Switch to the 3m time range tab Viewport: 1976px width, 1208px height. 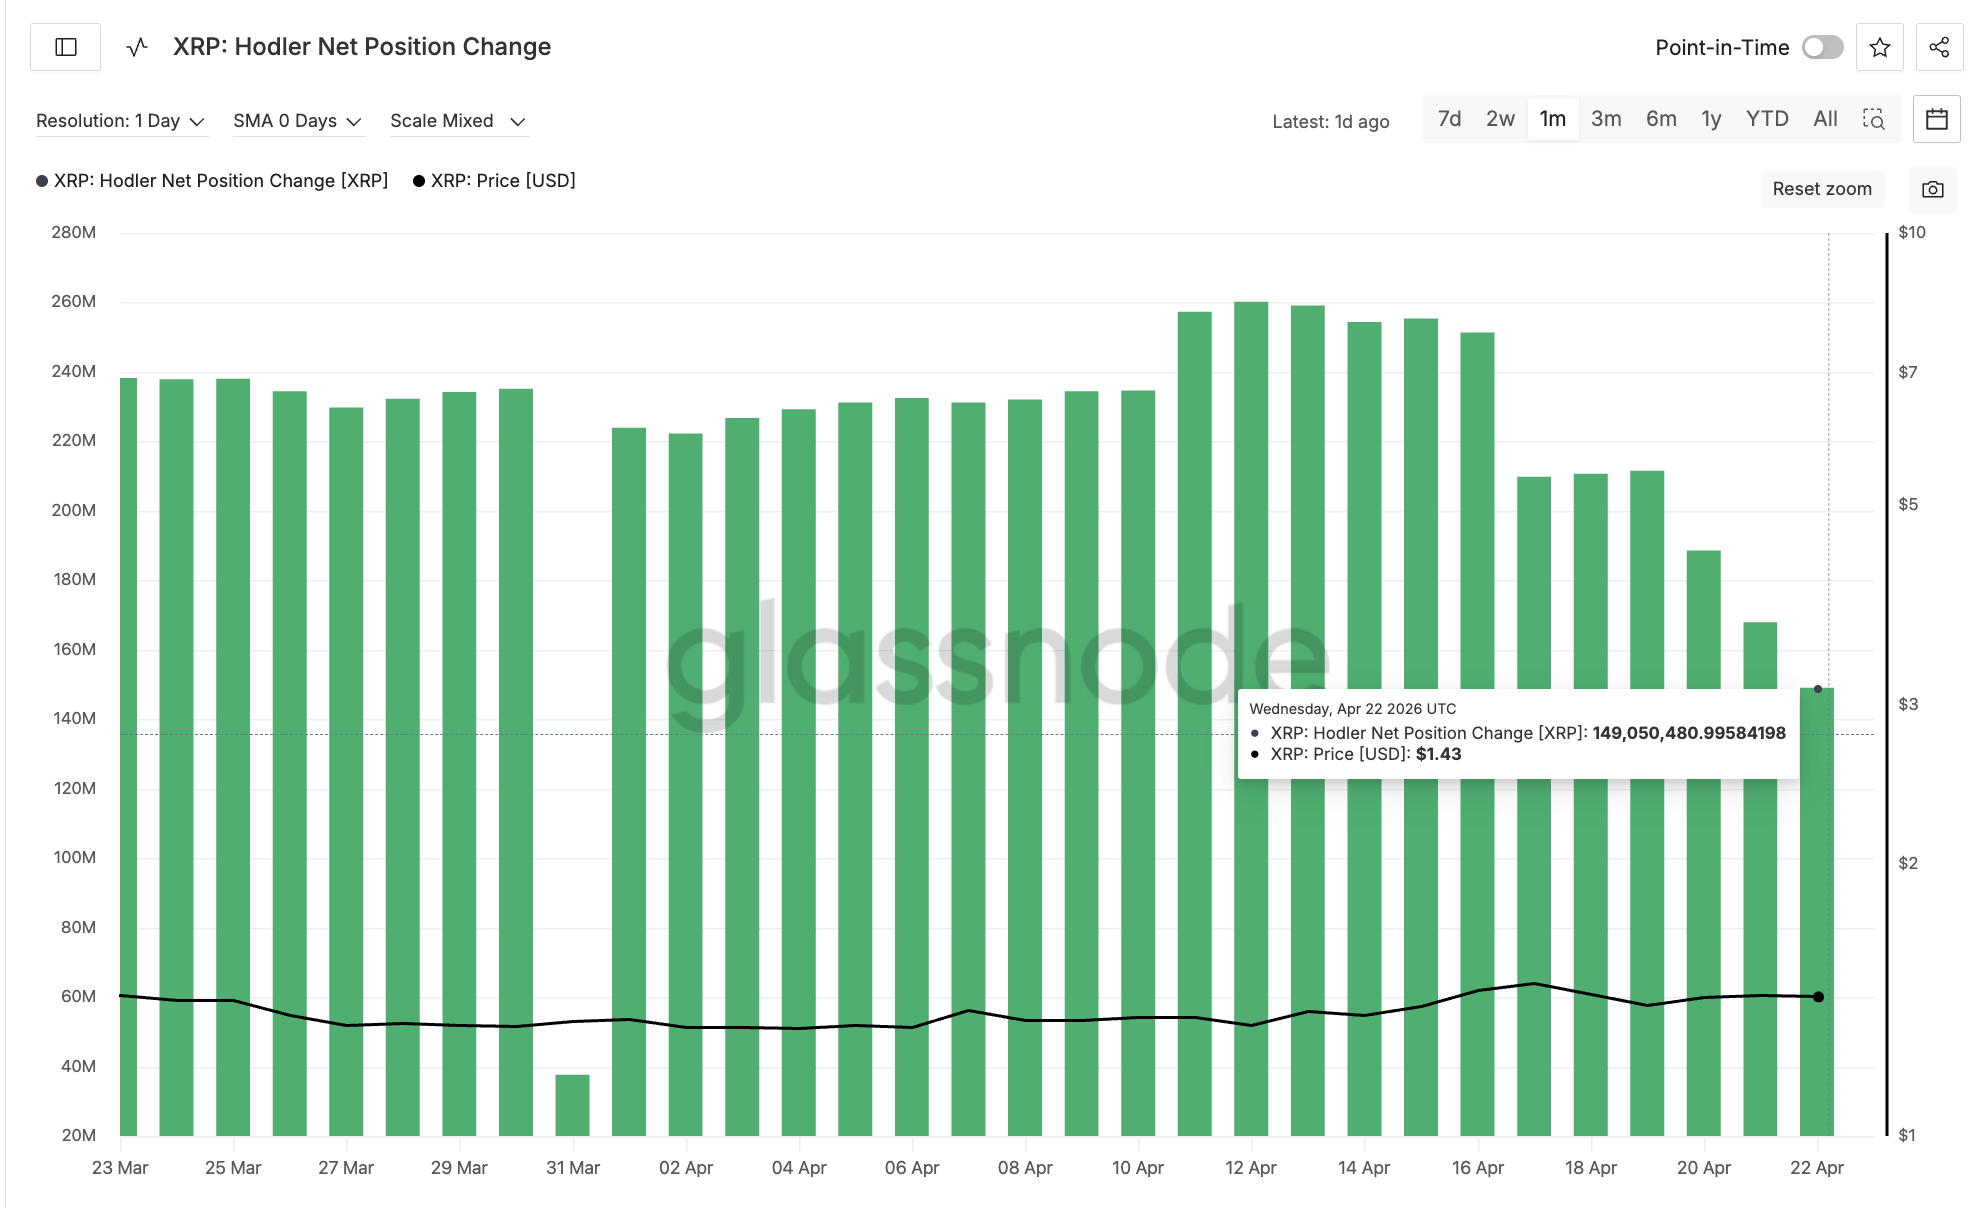tap(1606, 118)
